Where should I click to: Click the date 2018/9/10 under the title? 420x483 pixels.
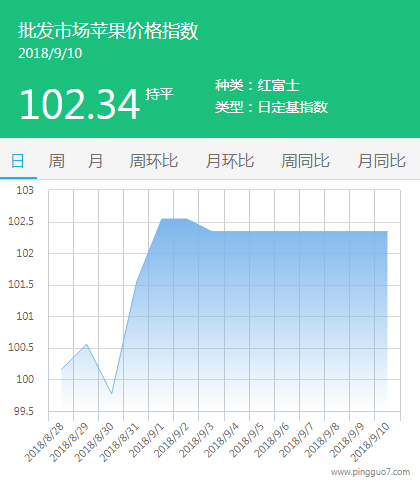click(50, 53)
